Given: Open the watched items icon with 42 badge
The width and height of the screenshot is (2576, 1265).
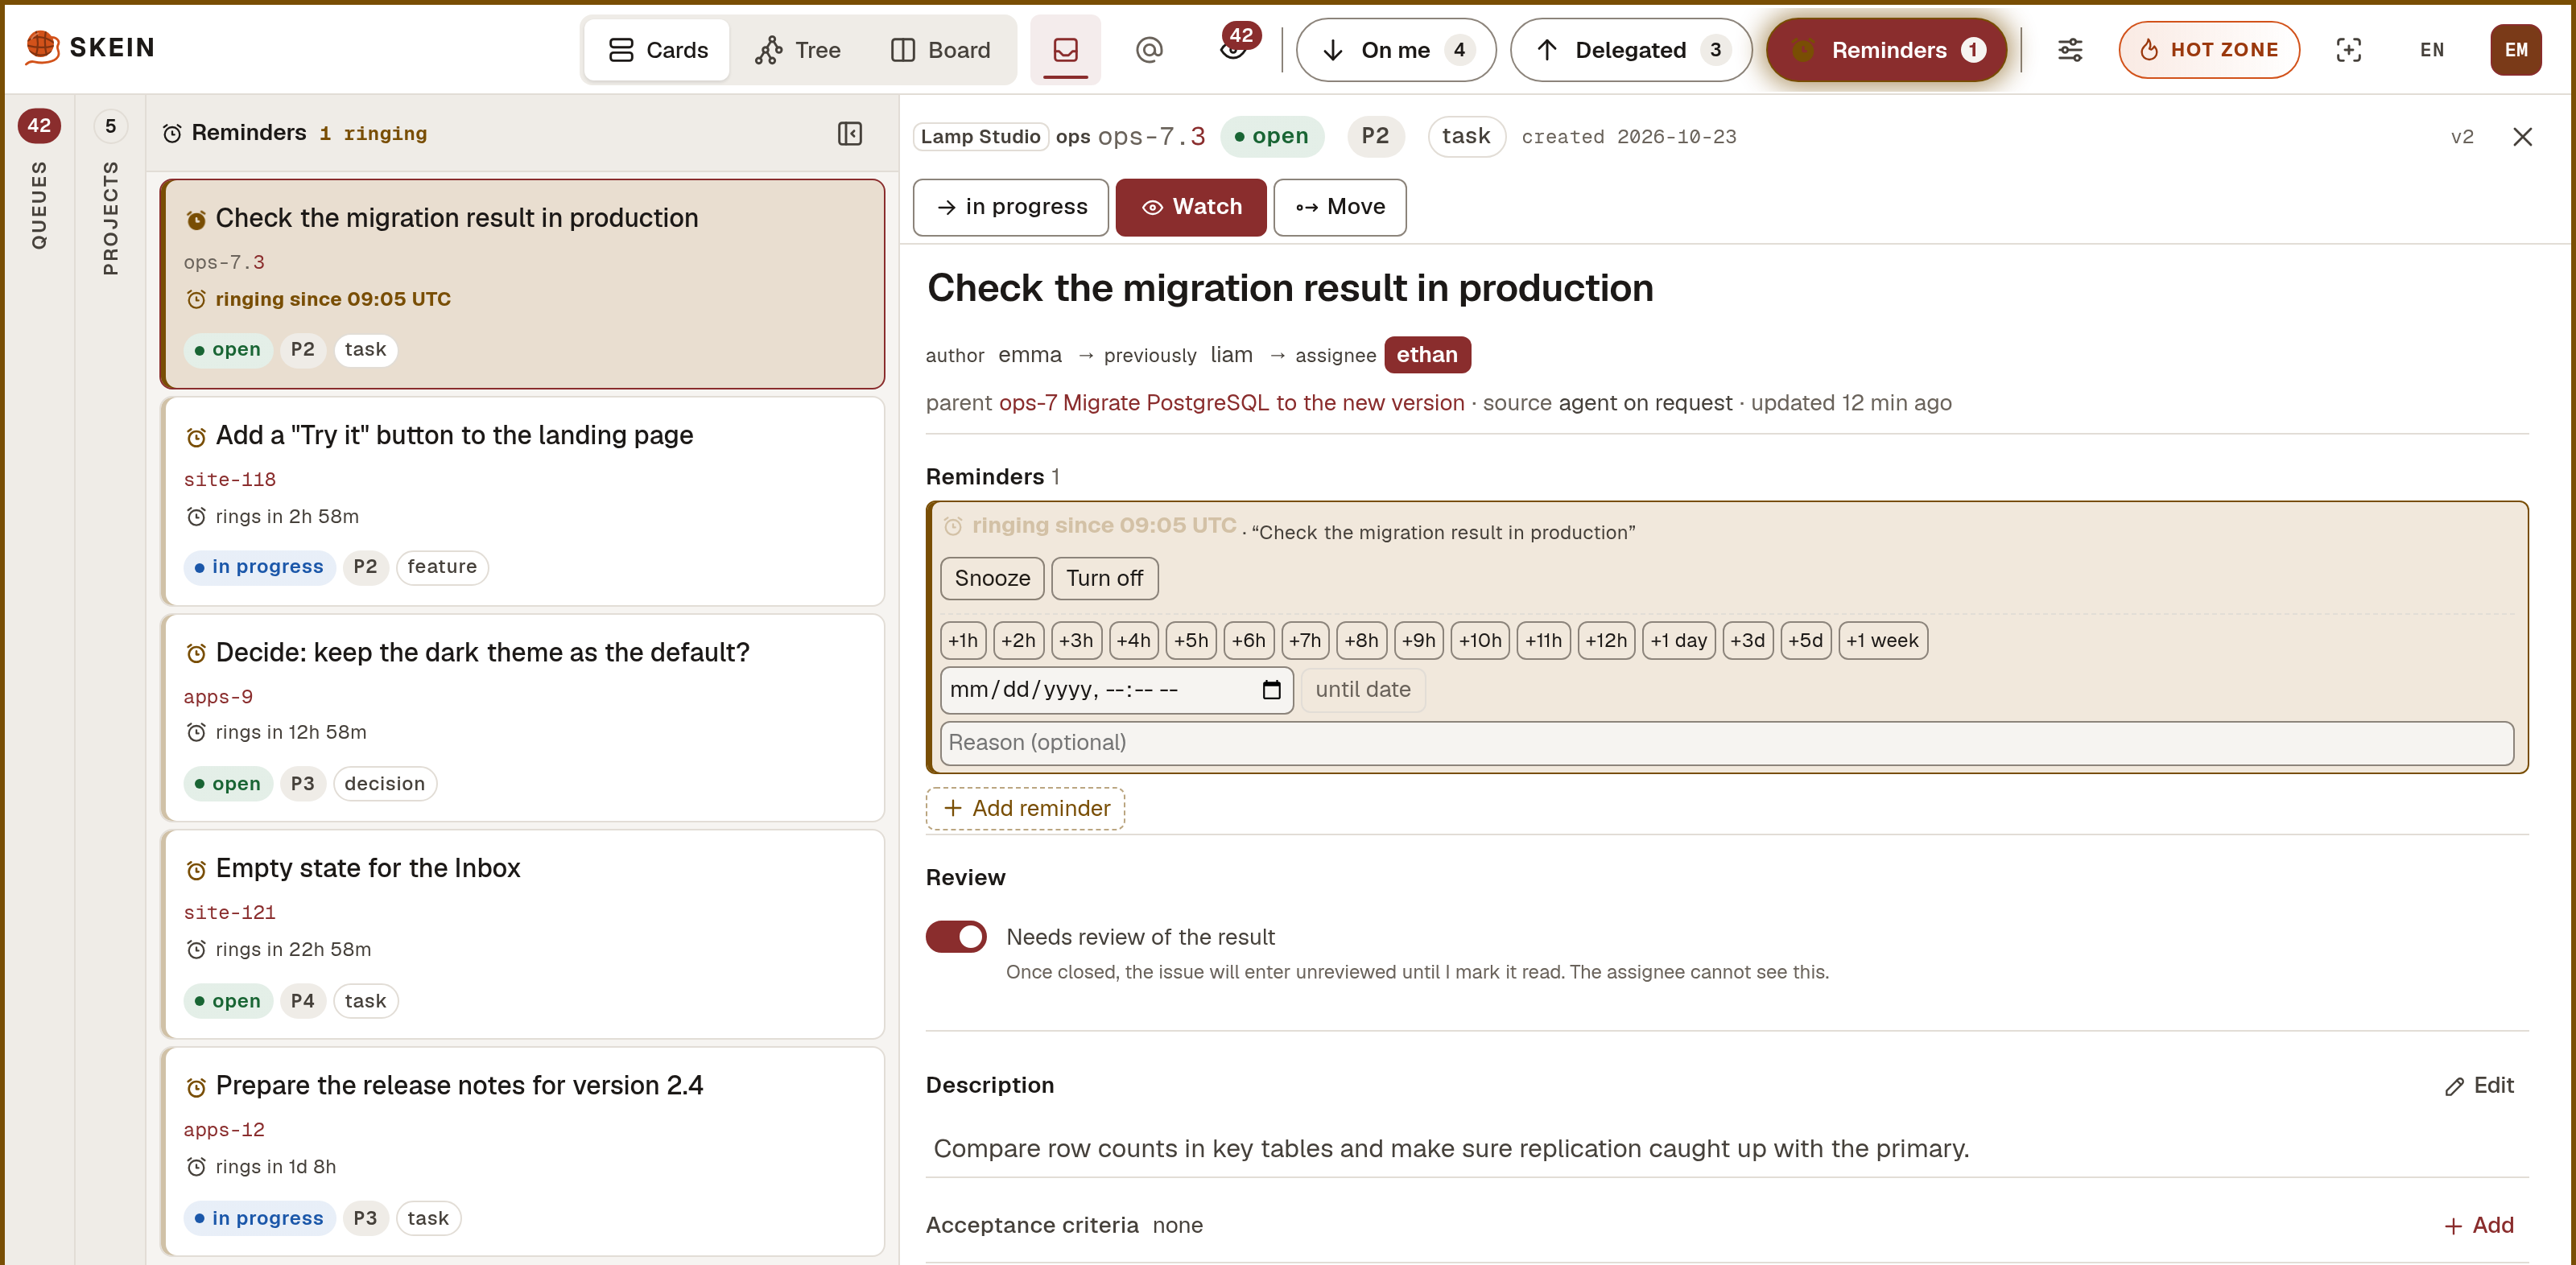Looking at the screenshot, I should [x=1235, y=48].
